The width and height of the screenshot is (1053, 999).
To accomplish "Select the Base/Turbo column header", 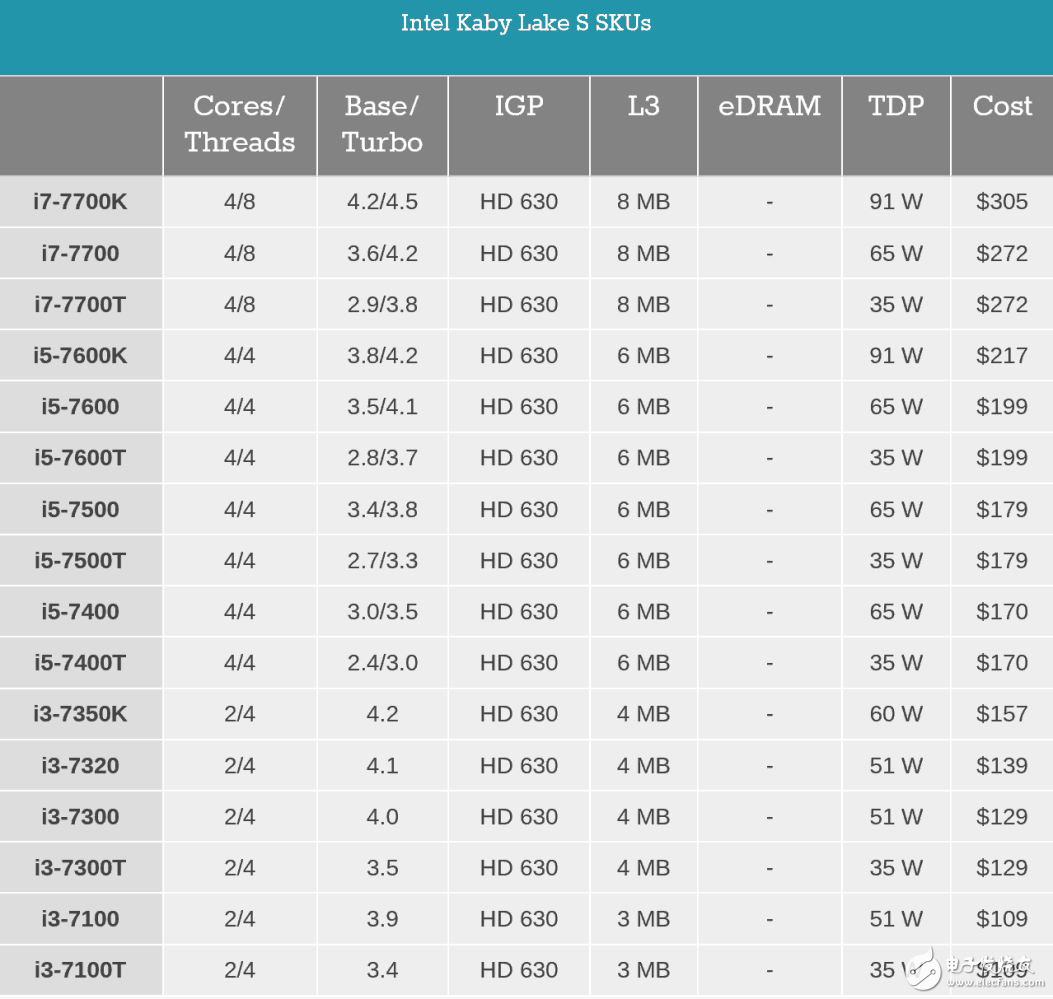I will pyautogui.click(x=382, y=124).
